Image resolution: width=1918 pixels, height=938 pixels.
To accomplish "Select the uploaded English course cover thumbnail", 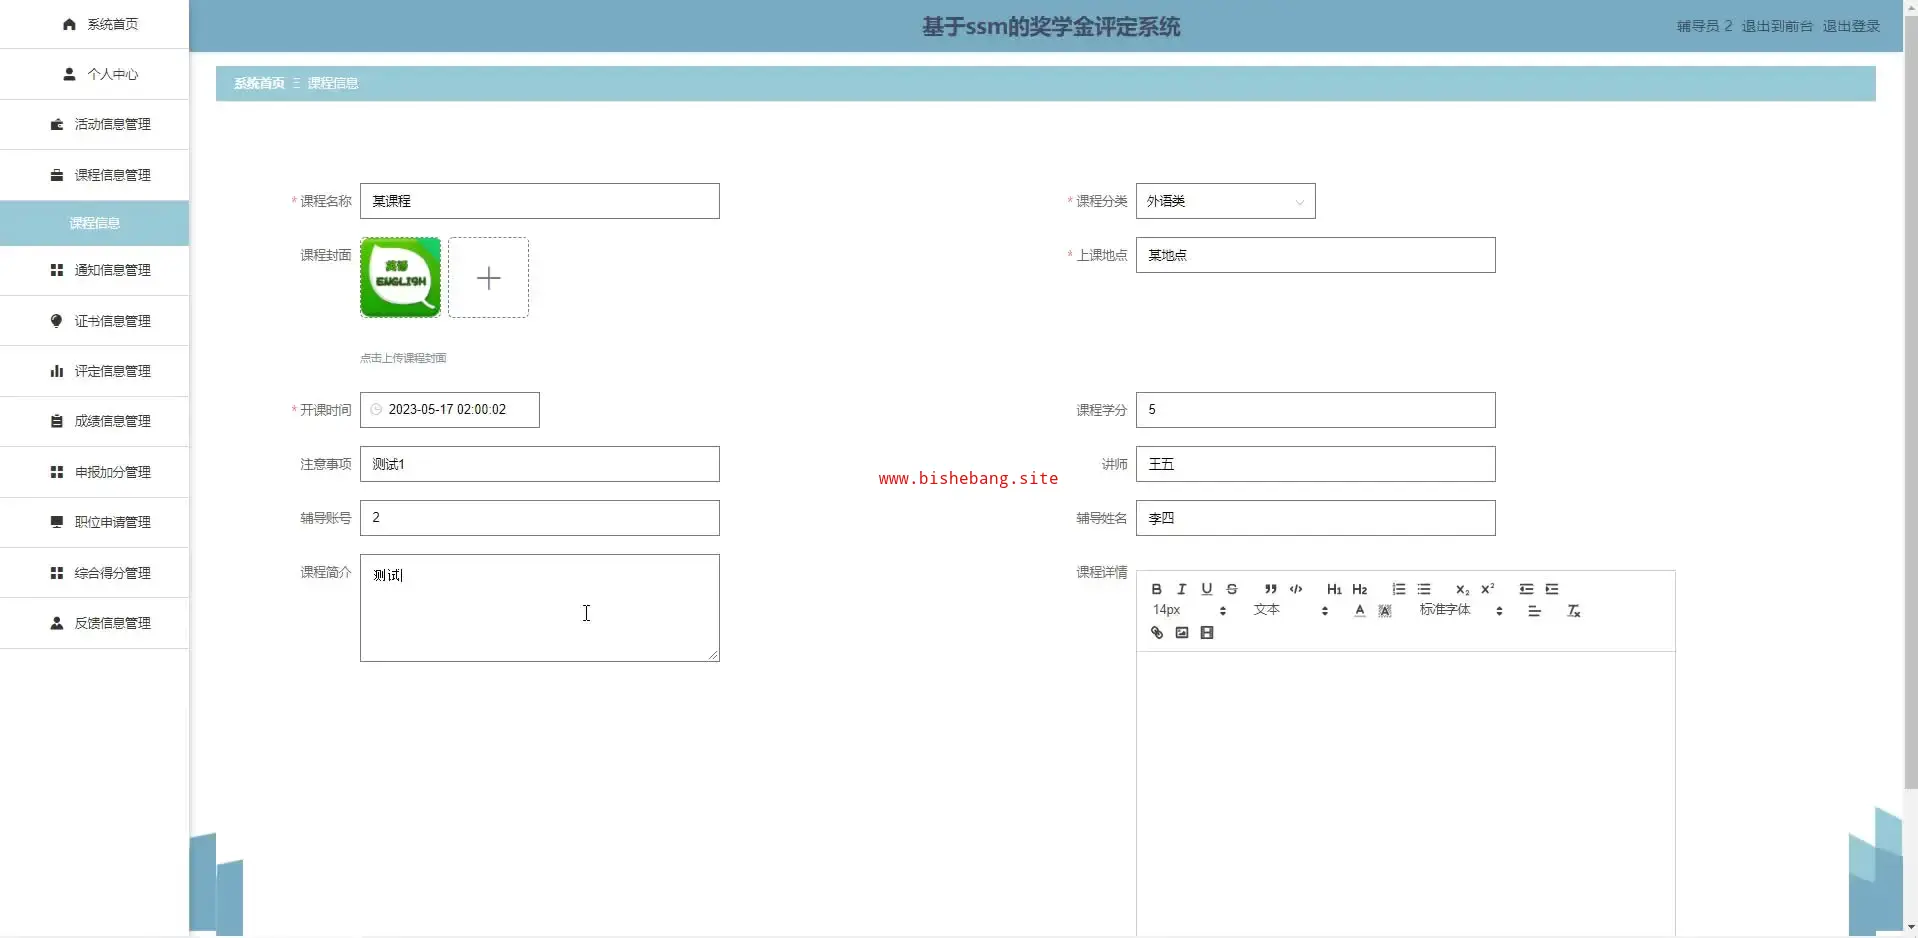I will coord(400,278).
